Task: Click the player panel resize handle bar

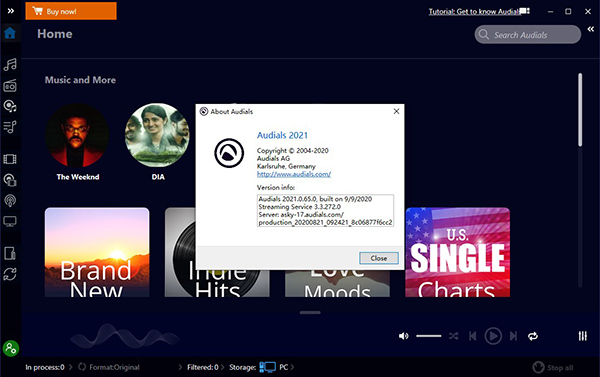Action: tap(310, 312)
